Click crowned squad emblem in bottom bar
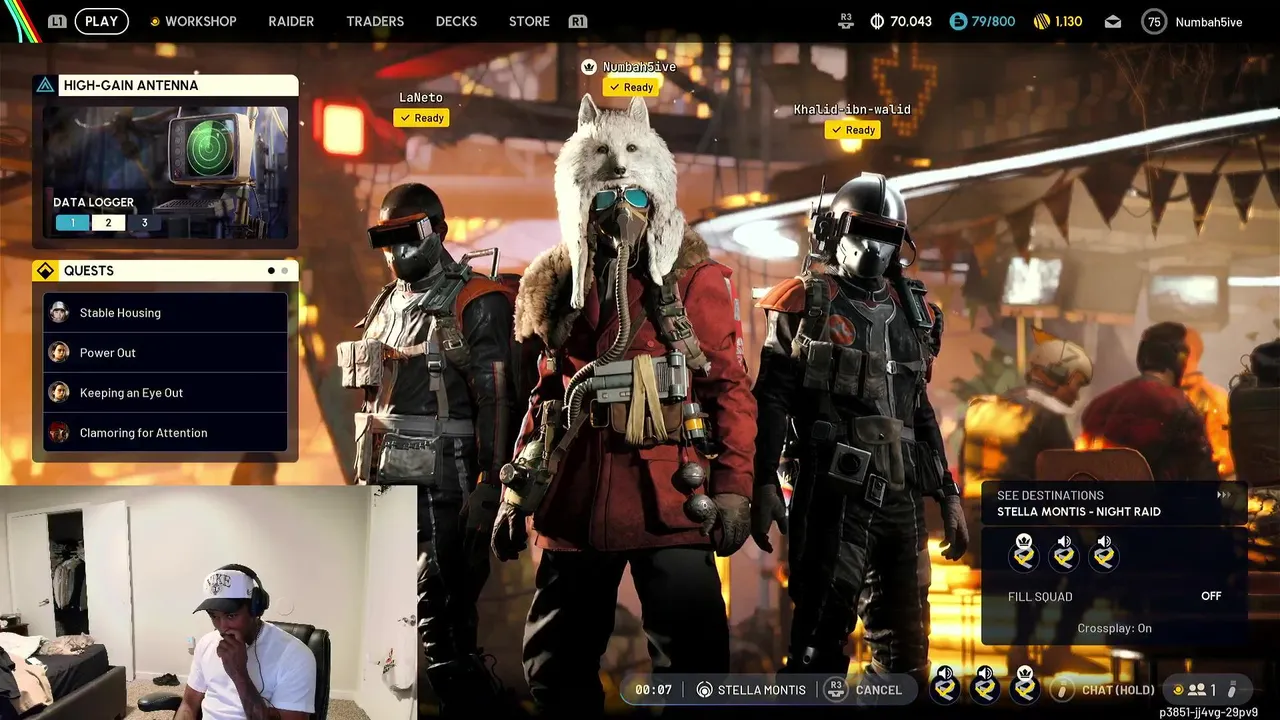1280x720 pixels. pyautogui.click(x=1025, y=684)
